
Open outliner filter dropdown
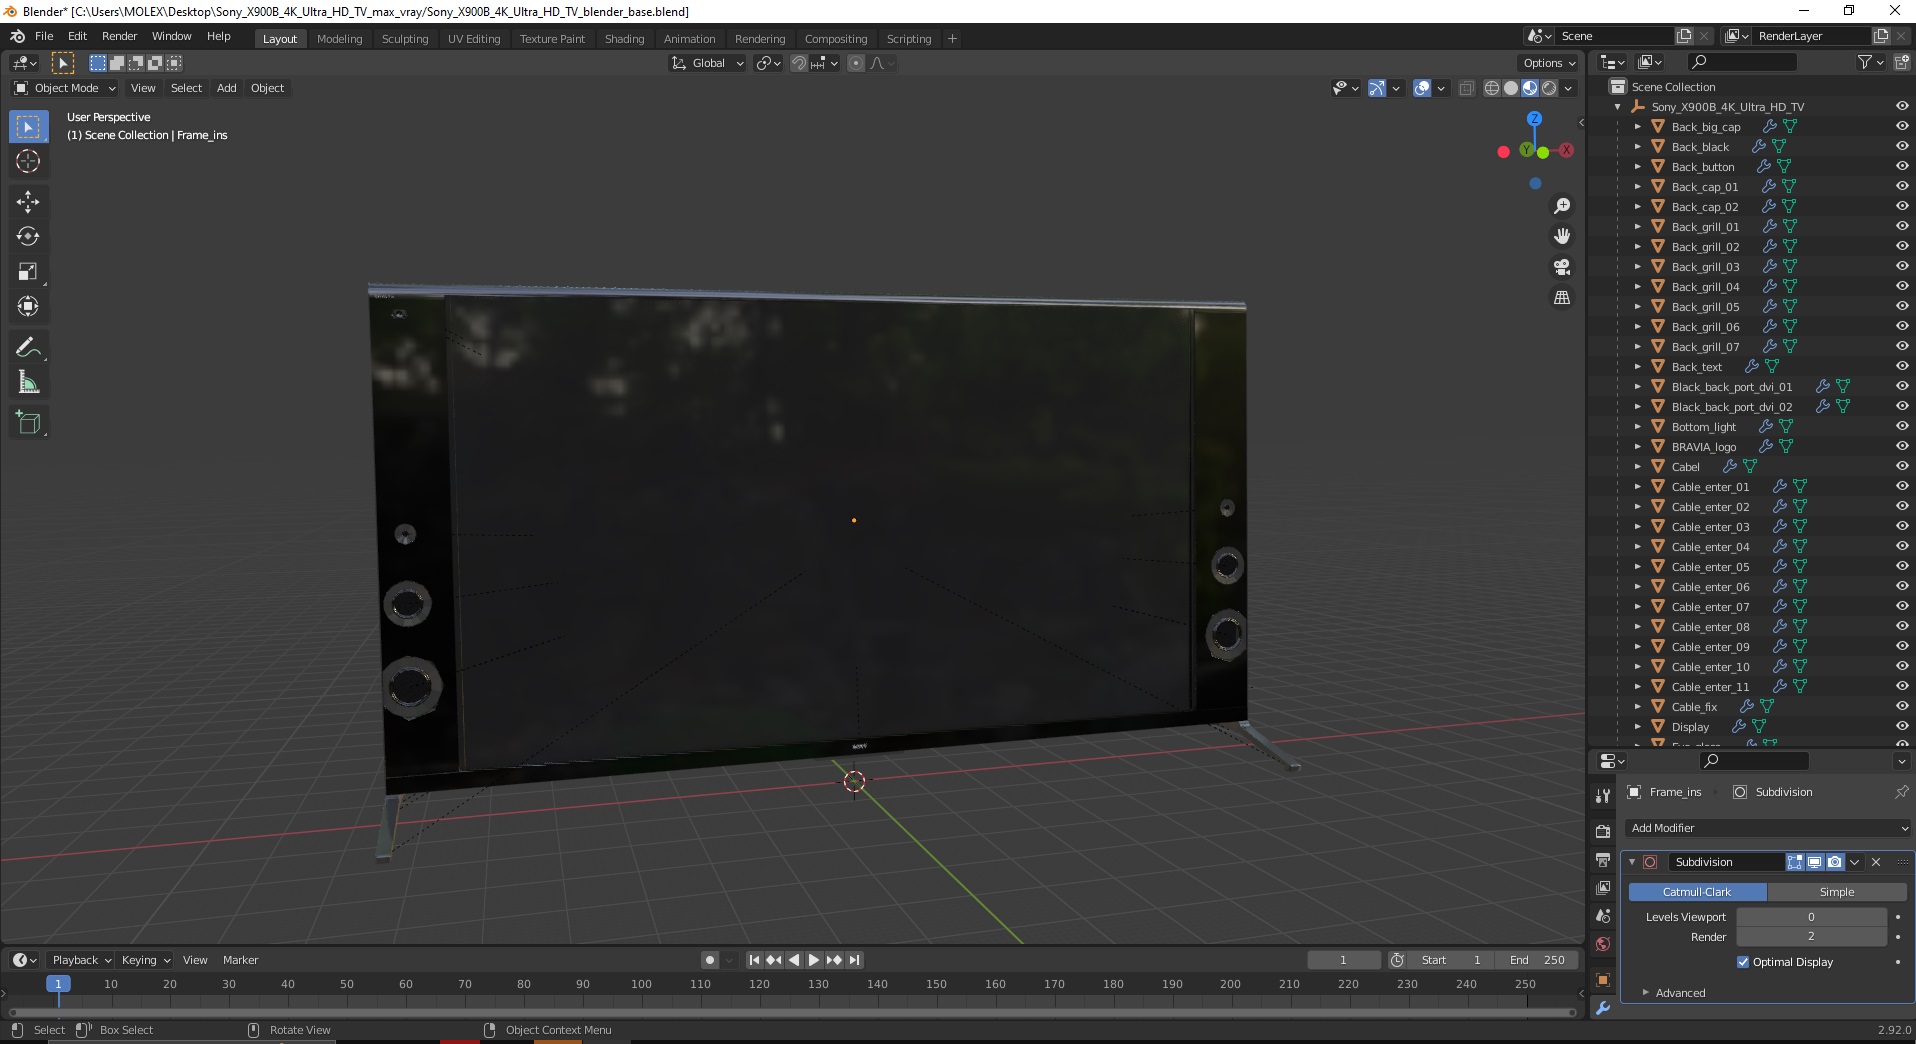[x=1870, y=62]
